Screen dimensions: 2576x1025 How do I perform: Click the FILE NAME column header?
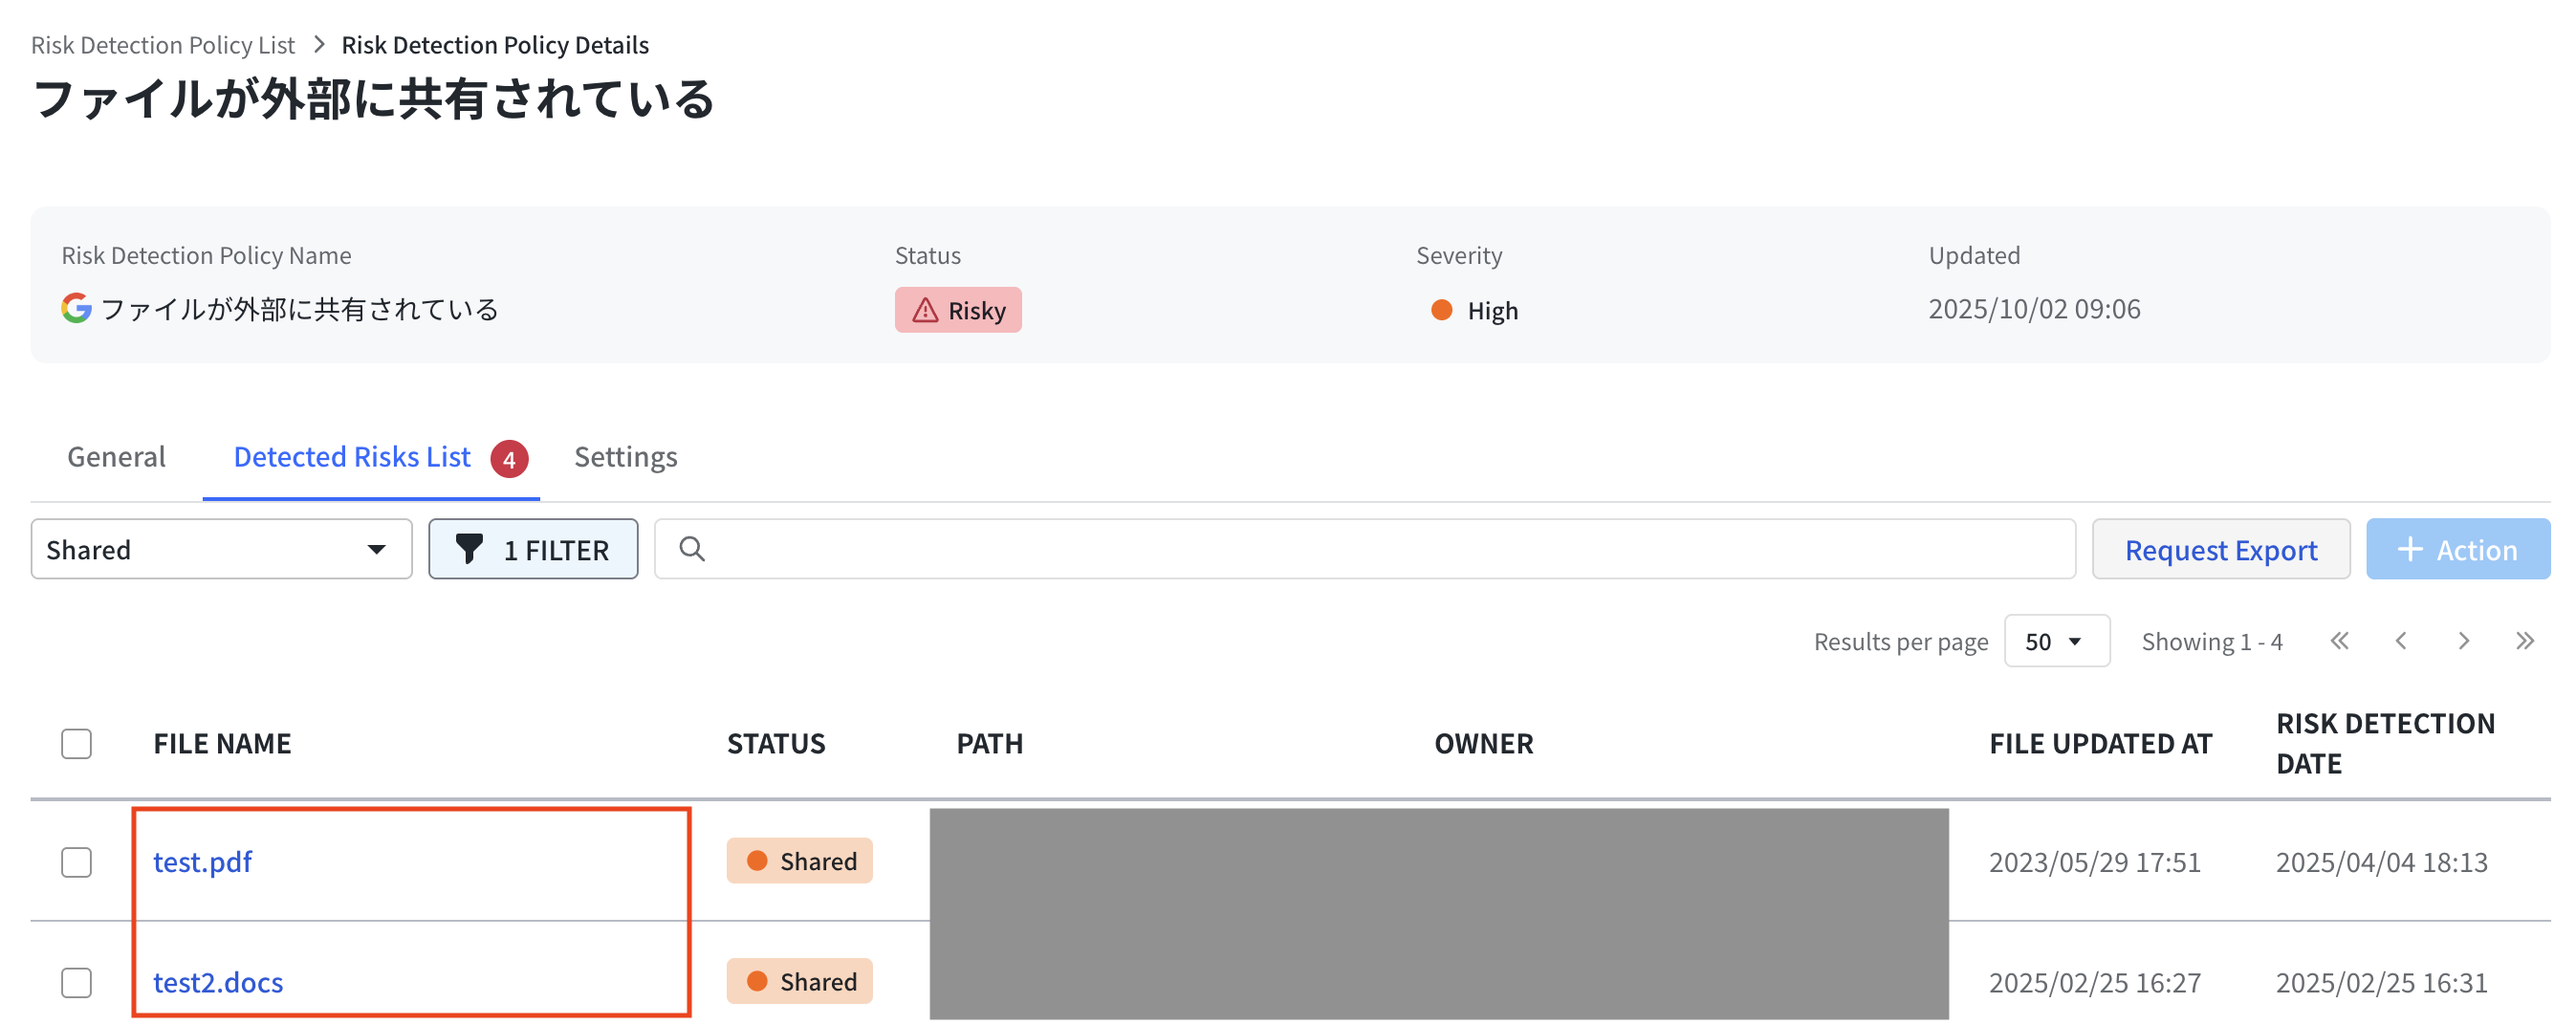click(x=222, y=744)
